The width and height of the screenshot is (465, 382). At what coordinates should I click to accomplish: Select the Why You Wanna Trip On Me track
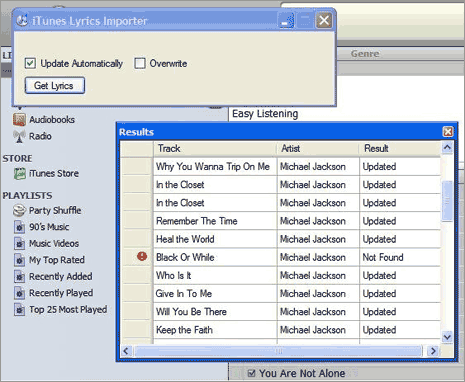tap(215, 167)
